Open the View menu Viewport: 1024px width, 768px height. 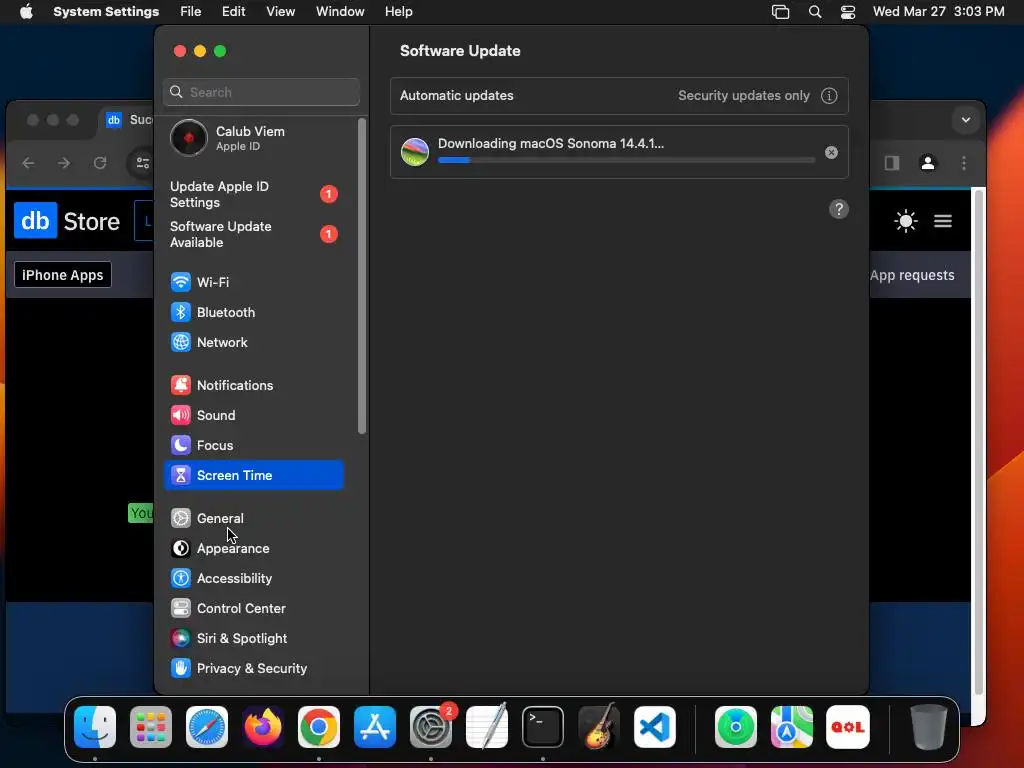(280, 12)
